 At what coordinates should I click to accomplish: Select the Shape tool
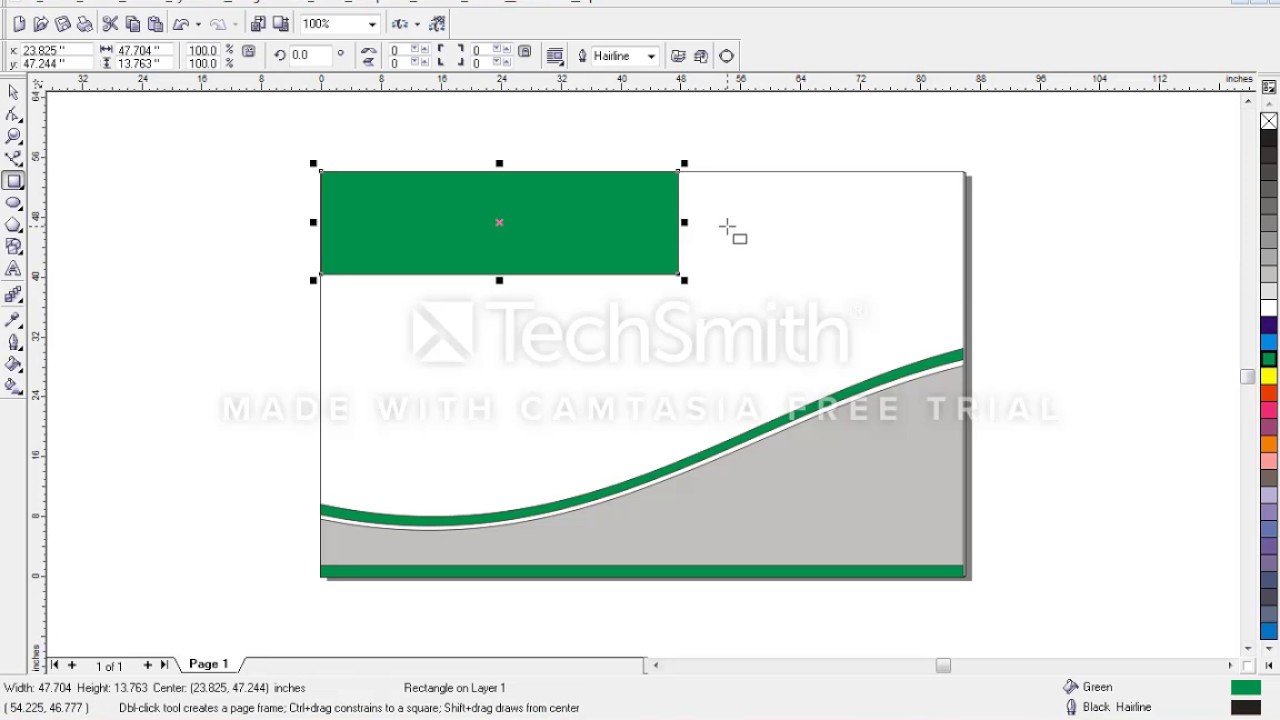tap(13, 114)
